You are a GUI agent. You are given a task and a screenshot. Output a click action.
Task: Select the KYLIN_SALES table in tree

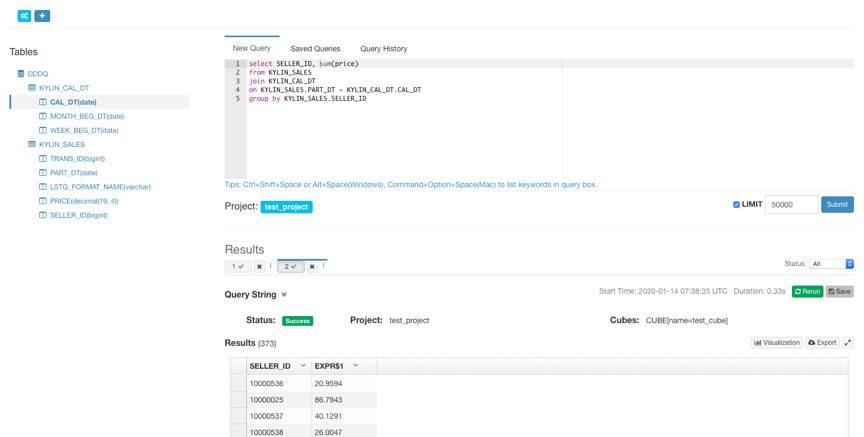(62, 145)
